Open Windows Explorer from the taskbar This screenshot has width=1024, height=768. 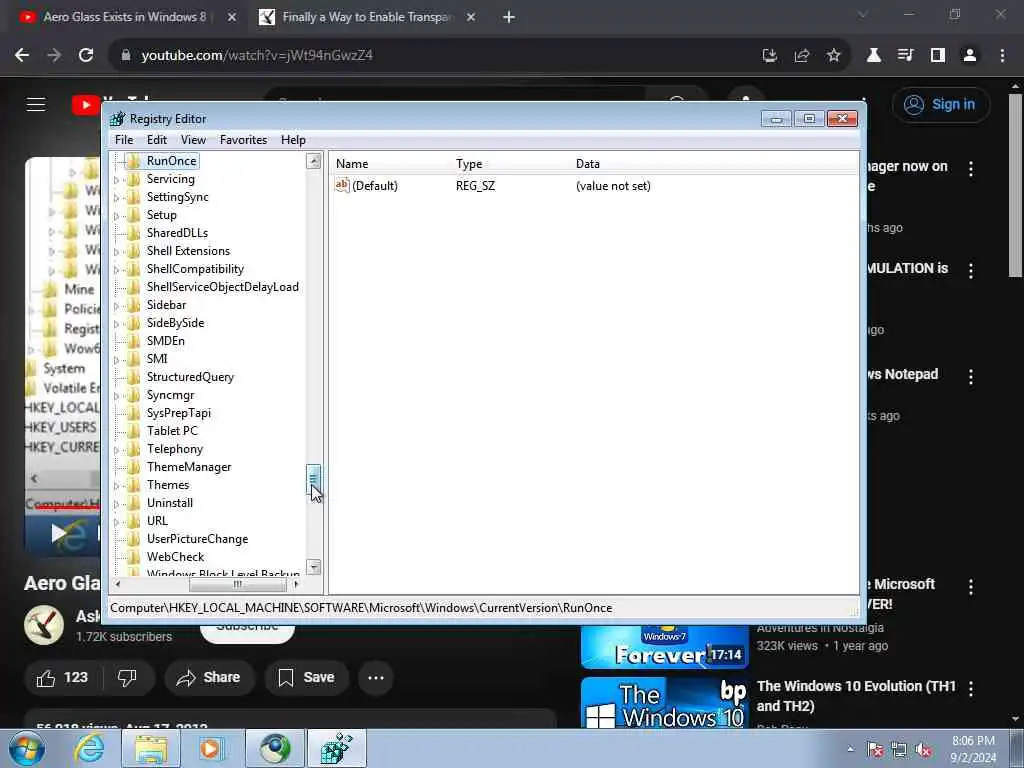point(151,748)
